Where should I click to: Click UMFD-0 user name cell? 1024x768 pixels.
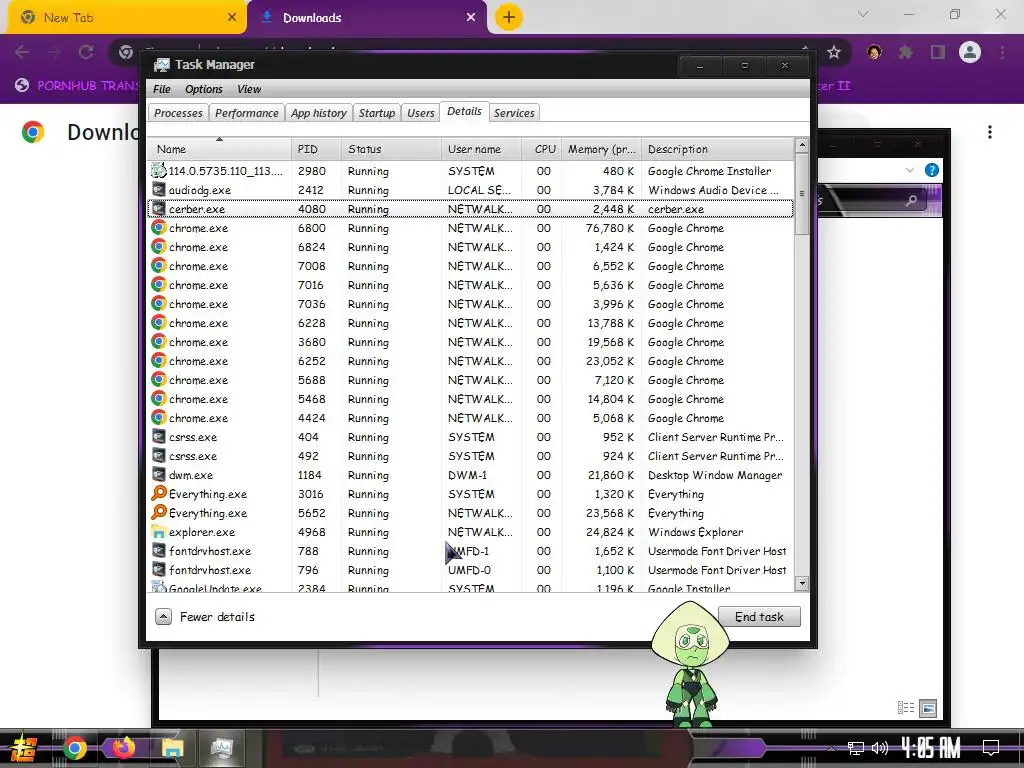pyautogui.click(x=470, y=570)
